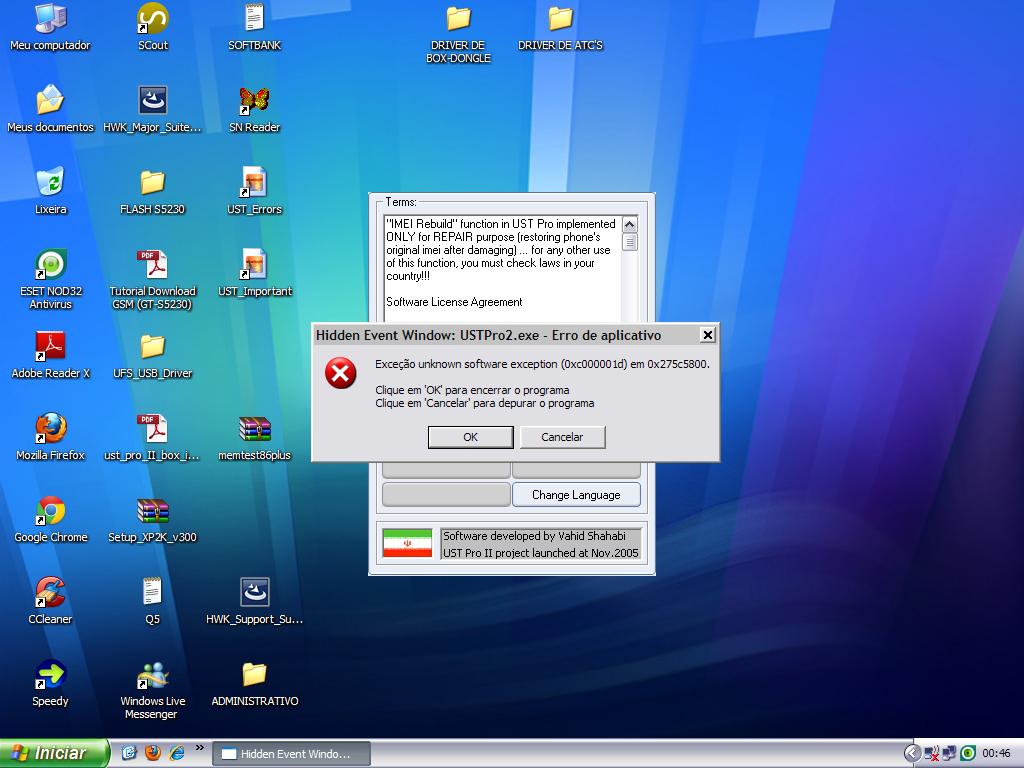Click the disabled button left of Change Language

pyautogui.click(x=446, y=495)
